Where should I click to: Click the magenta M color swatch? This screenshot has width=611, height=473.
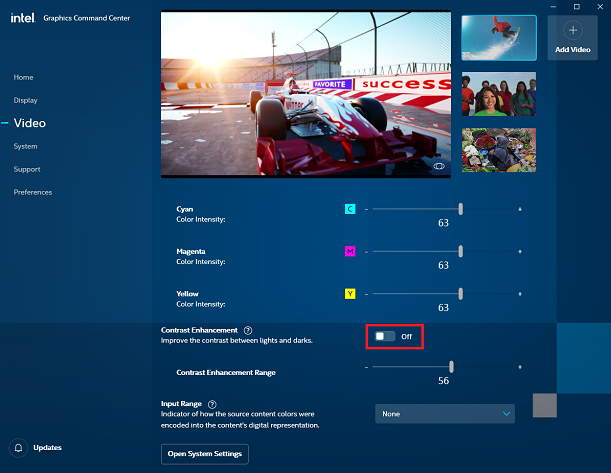click(350, 251)
